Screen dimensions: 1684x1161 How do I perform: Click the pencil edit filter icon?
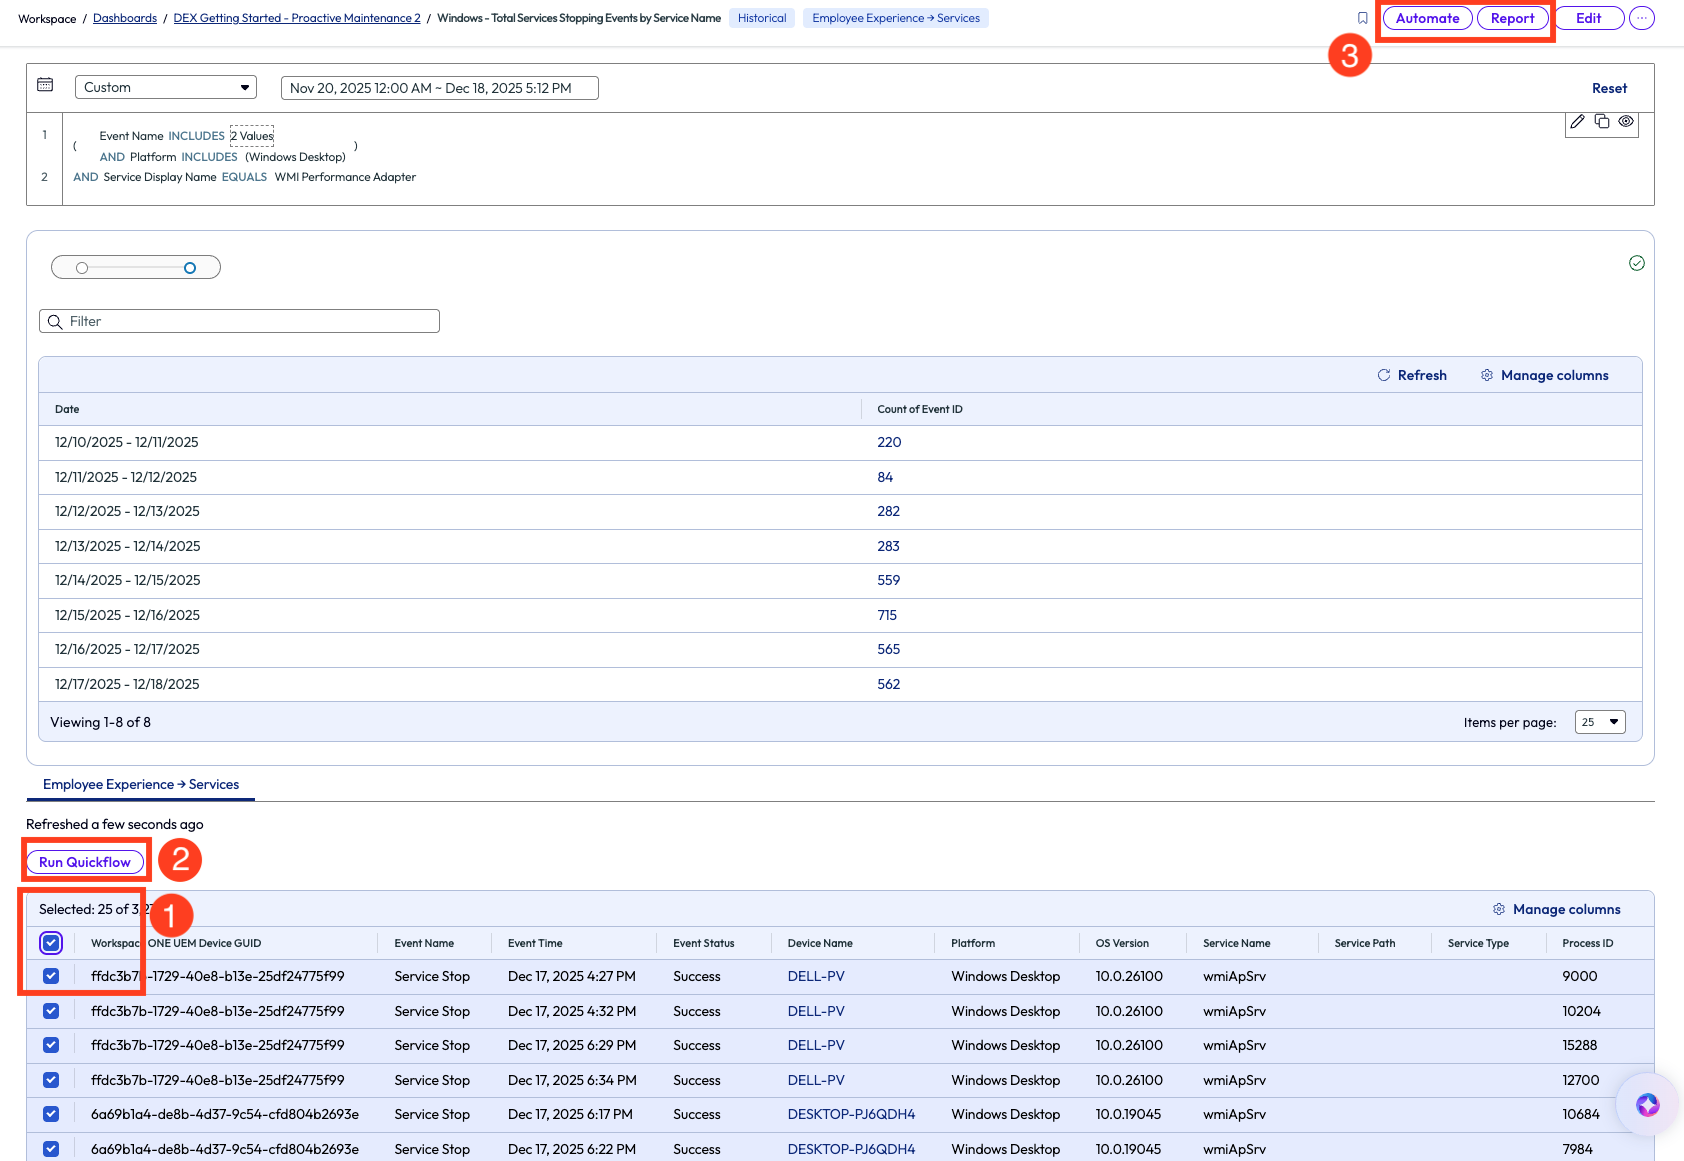(1577, 122)
